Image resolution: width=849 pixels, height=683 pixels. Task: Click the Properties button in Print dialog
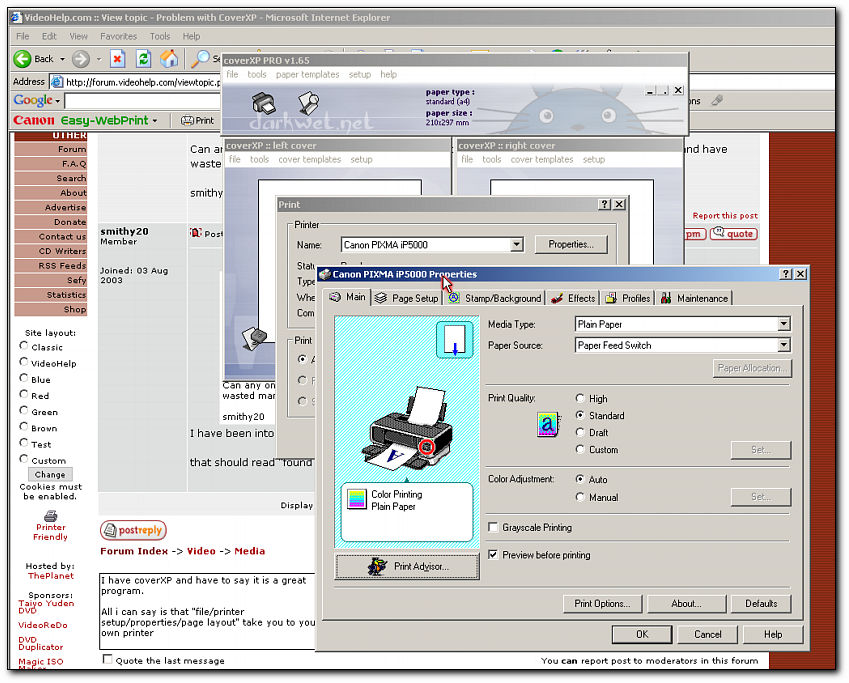[571, 244]
